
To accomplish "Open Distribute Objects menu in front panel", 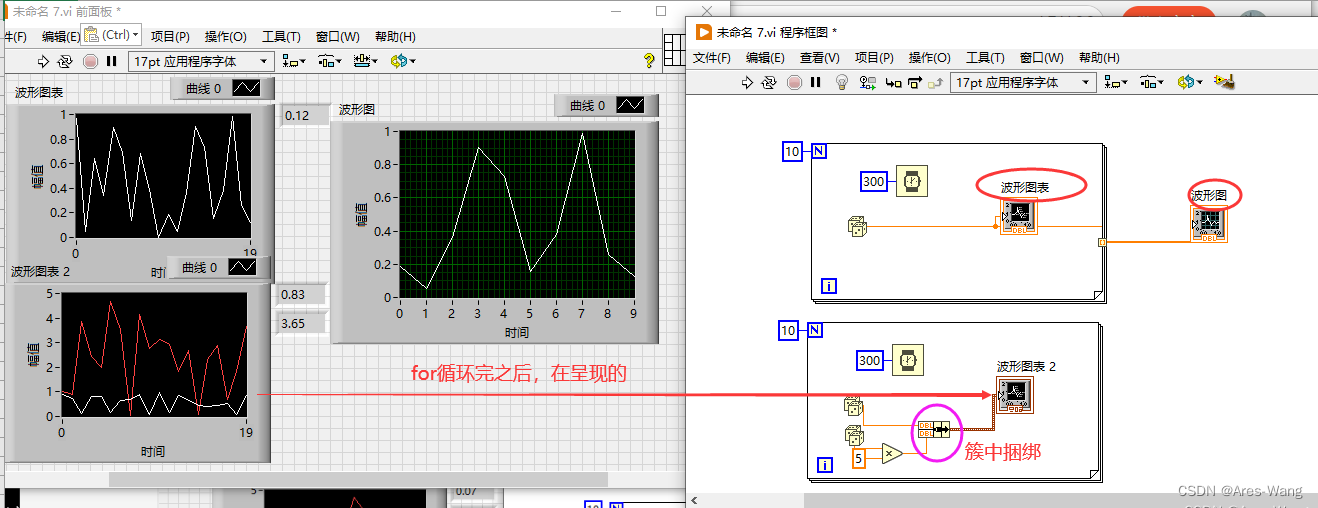I will 329,61.
